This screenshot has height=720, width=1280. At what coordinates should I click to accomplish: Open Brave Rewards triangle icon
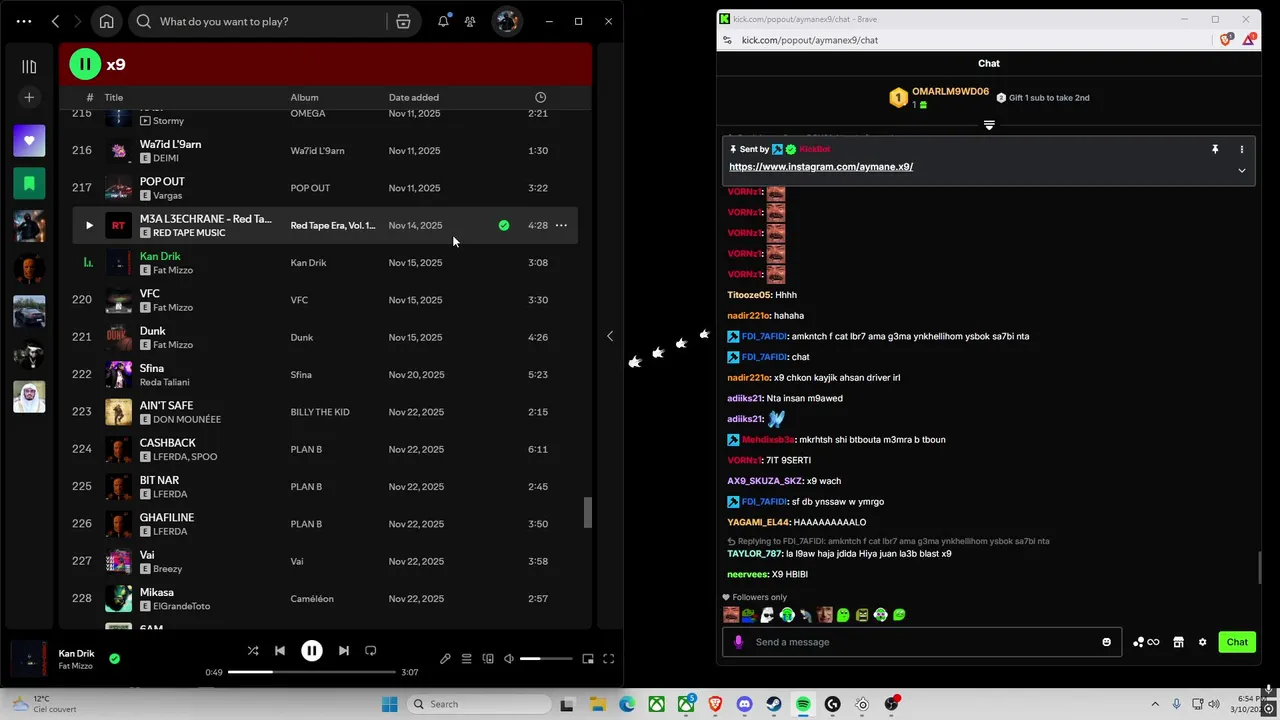1249,40
